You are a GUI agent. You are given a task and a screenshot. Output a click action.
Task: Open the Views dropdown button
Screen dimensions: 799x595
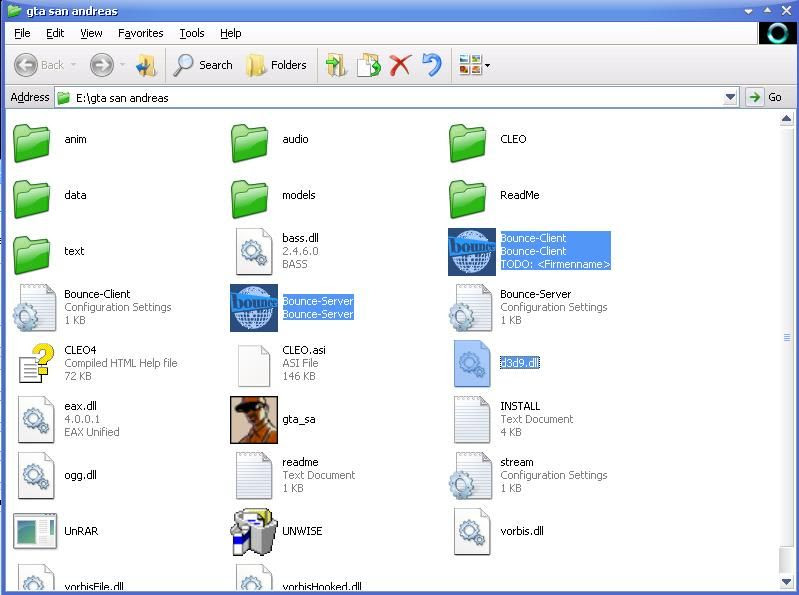pyautogui.click(x=474, y=65)
